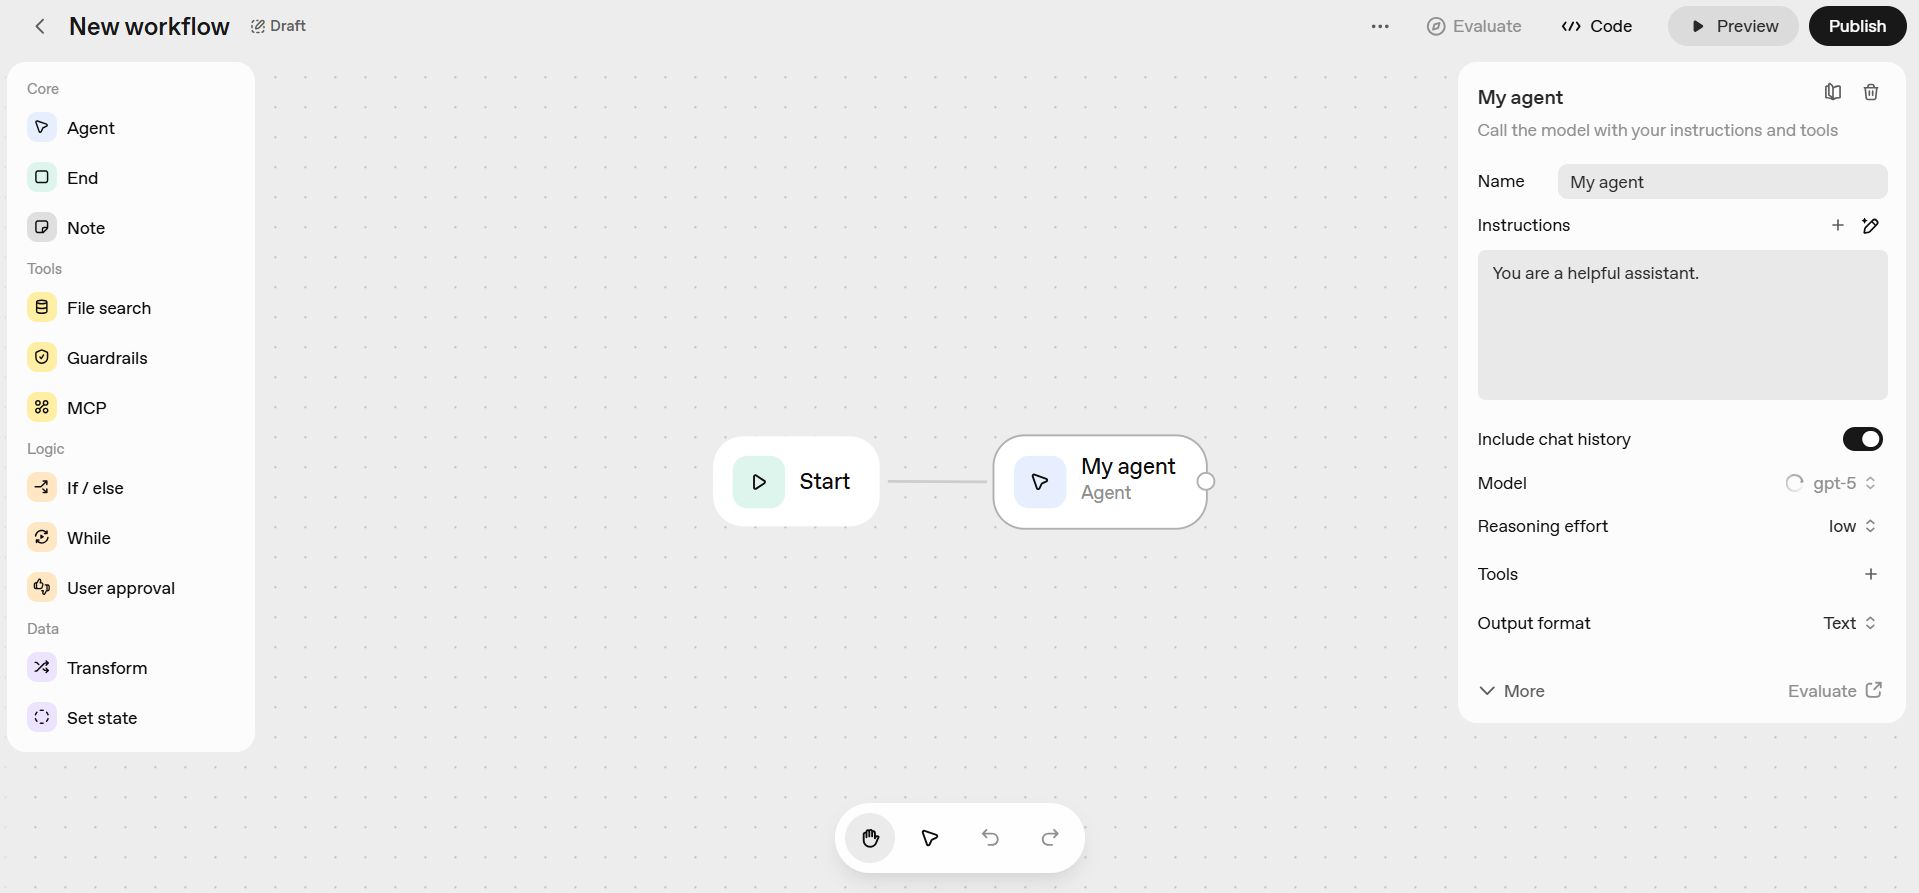Add instructions variable with plus icon
This screenshot has height=893, width=1919.
click(x=1837, y=226)
